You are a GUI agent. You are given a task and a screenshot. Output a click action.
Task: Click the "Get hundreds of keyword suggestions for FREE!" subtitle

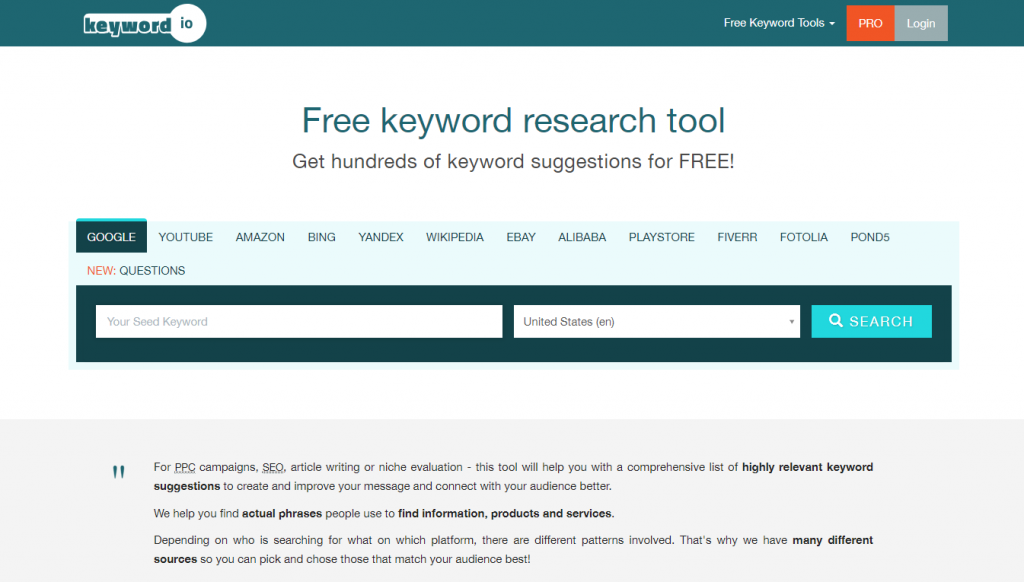tap(513, 161)
